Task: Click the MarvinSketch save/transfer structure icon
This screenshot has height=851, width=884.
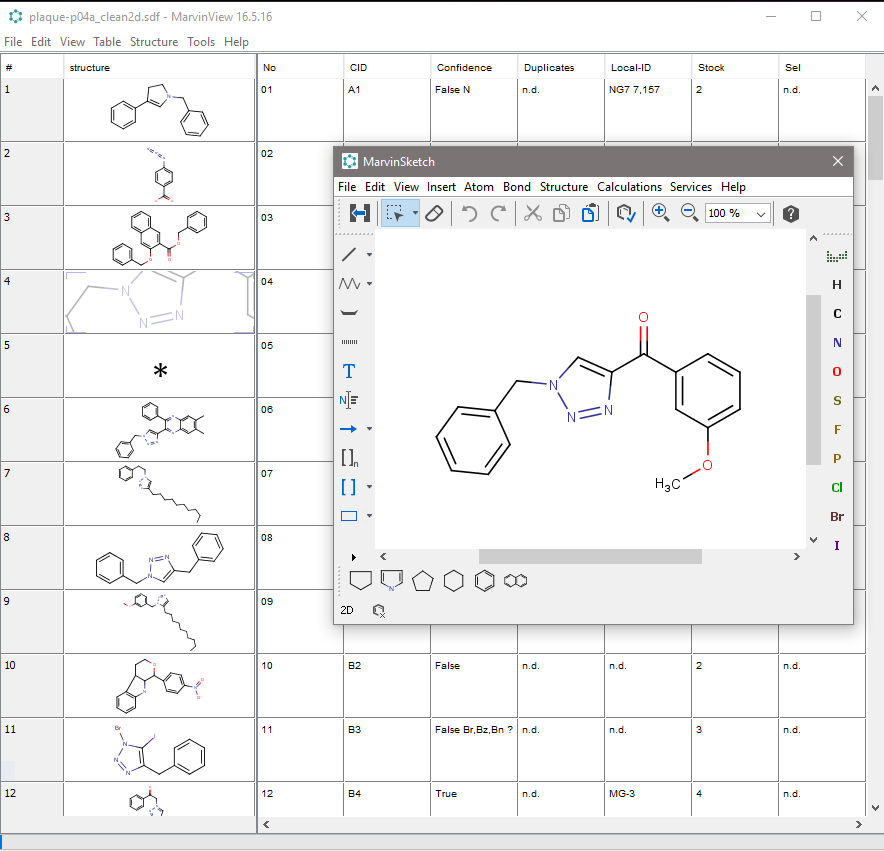Action: (359, 214)
